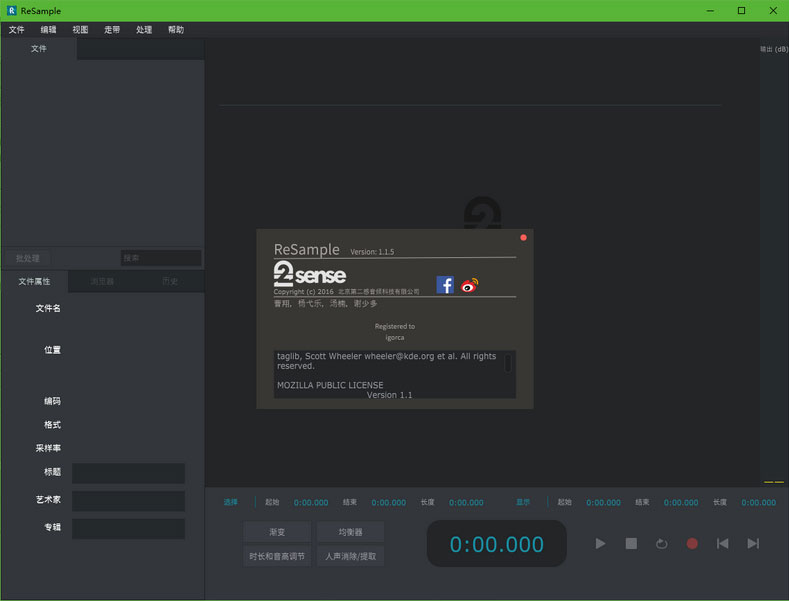Click display 结束 time value 0:00.000
Screen dimensions: 789x601
pyautogui.click(x=681, y=502)
